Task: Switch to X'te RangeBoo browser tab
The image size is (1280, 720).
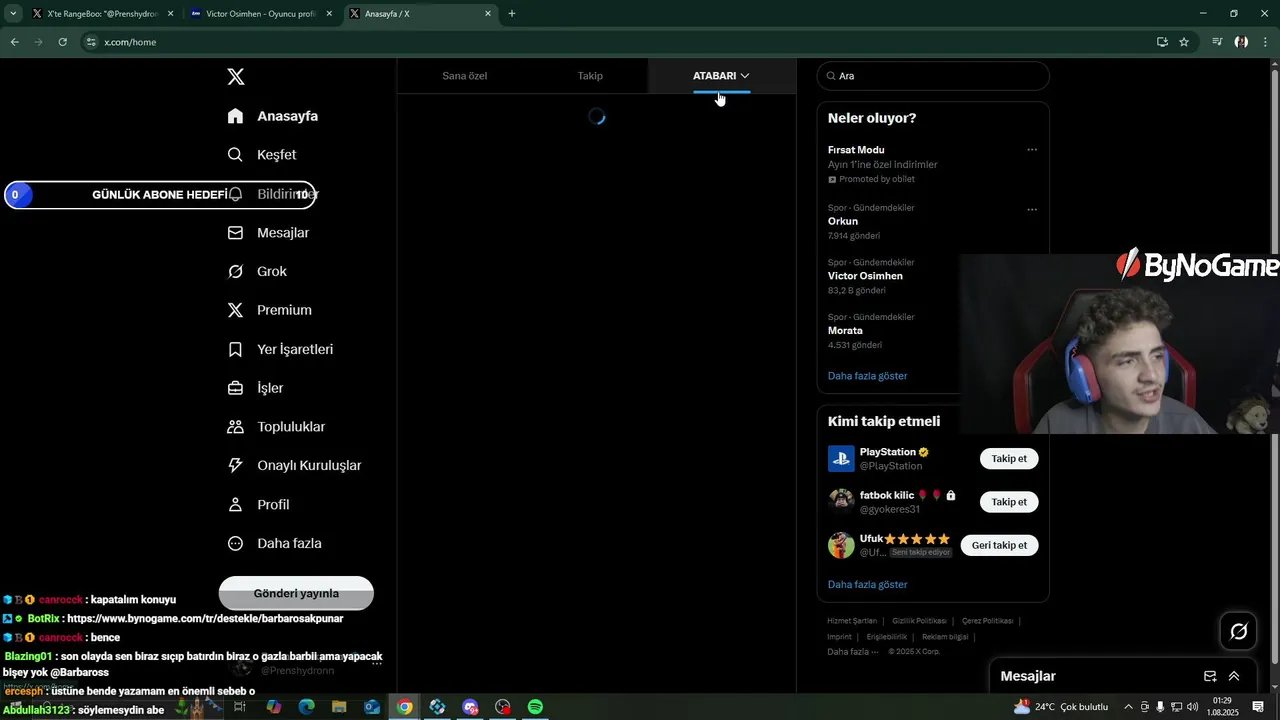Action: click(102, 14)
